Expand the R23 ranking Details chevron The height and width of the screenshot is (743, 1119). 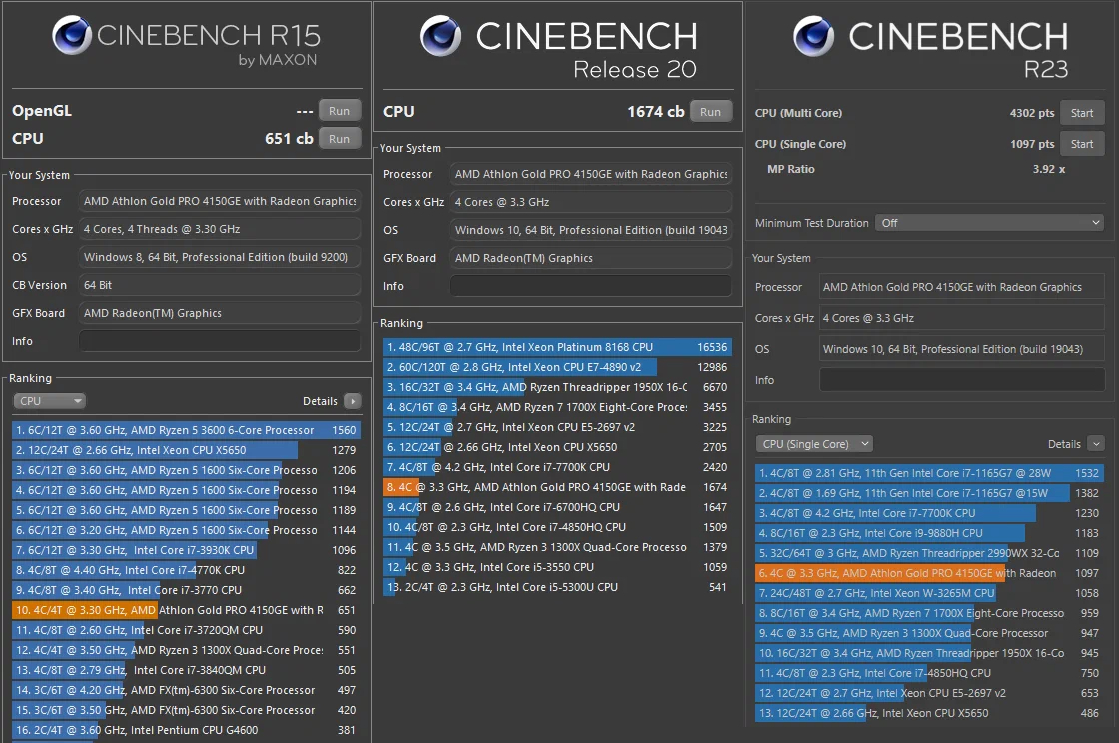[1095, 444]
